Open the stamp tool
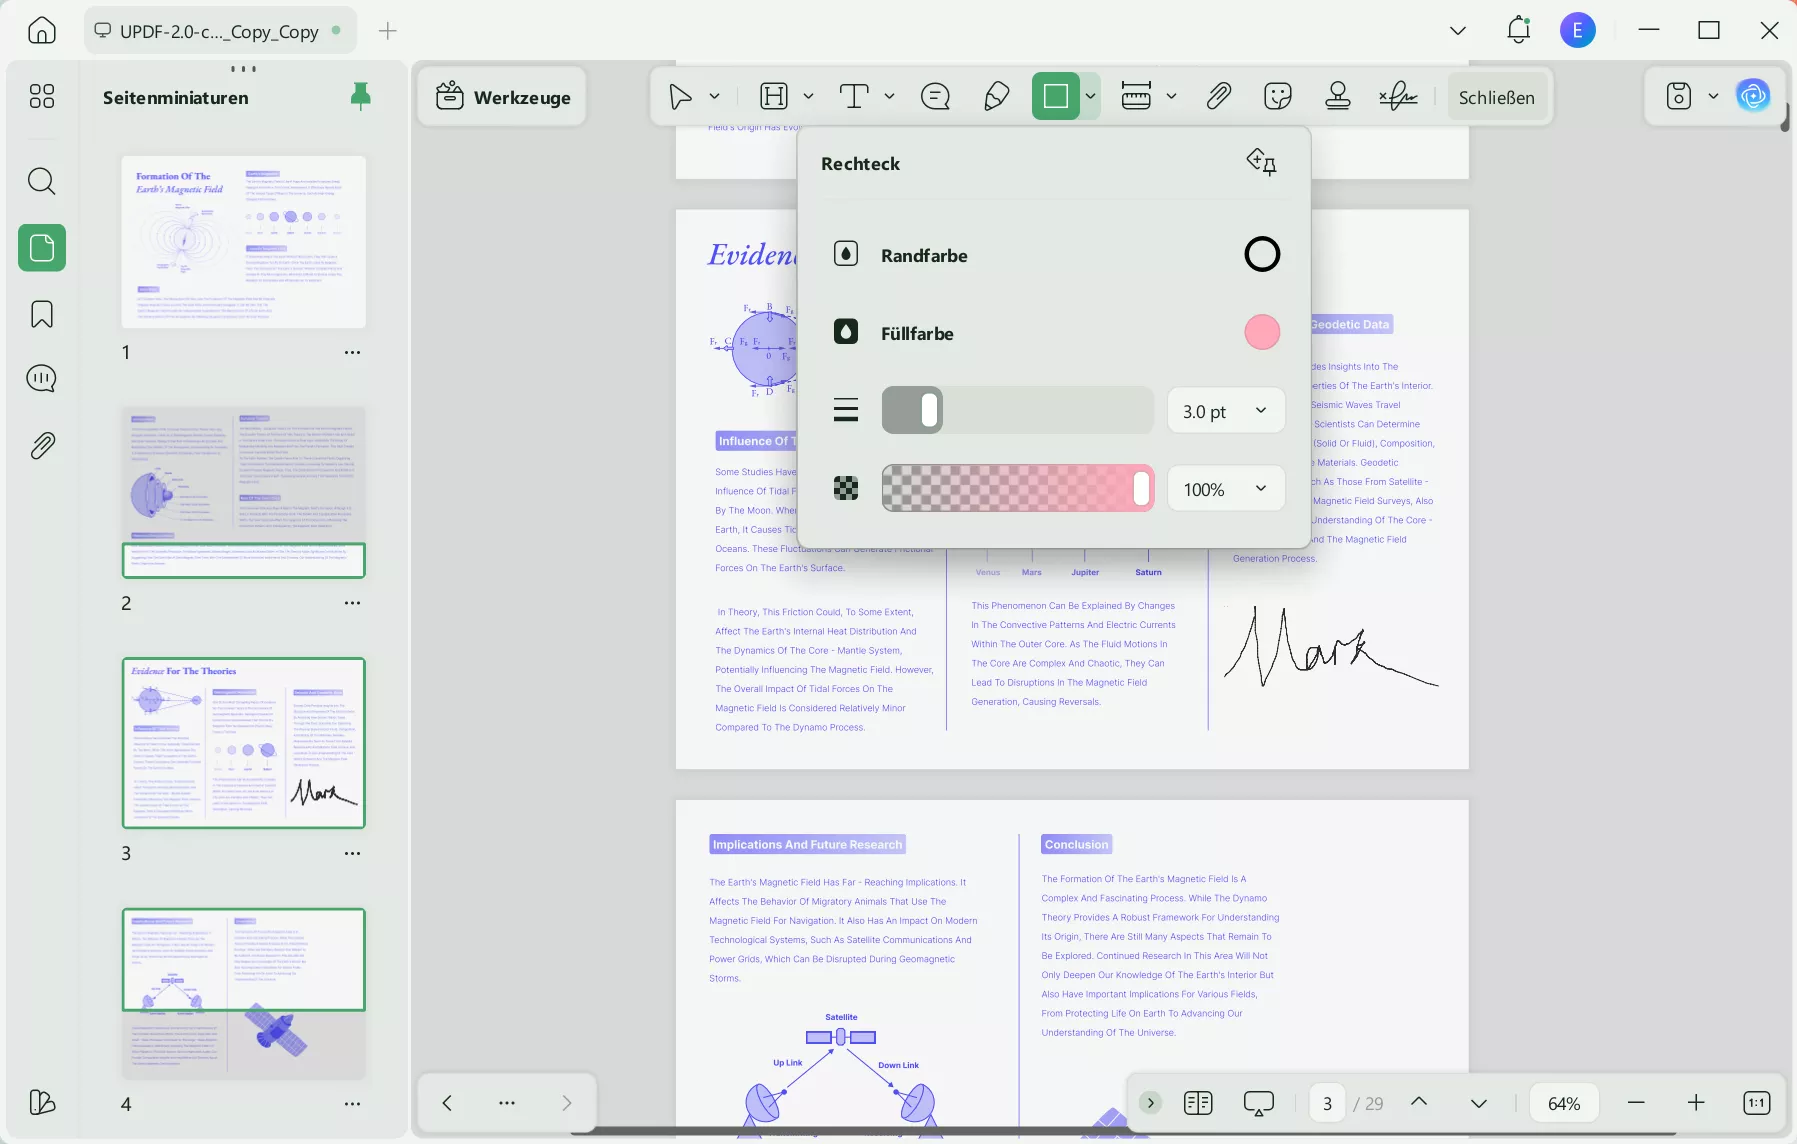The image size is (1797, 1144). [1338, 97]
